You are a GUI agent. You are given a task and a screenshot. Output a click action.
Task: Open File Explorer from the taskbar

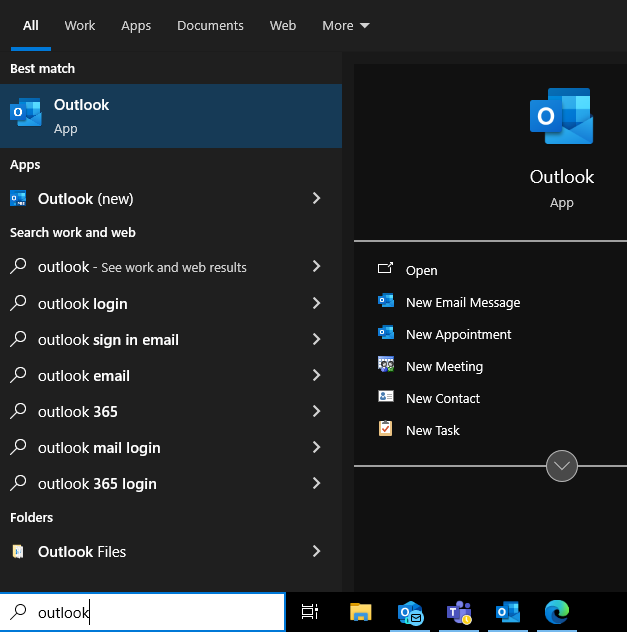[x=360, y=612]
